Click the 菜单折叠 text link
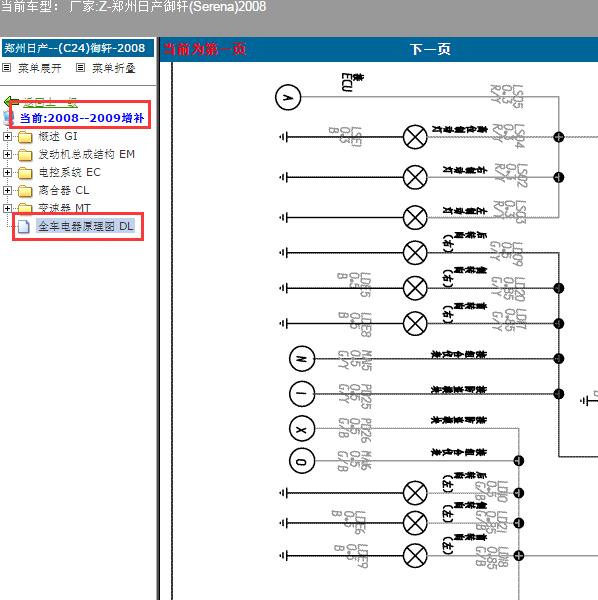This screenshot has width=598, height=600. coord(114,68)
